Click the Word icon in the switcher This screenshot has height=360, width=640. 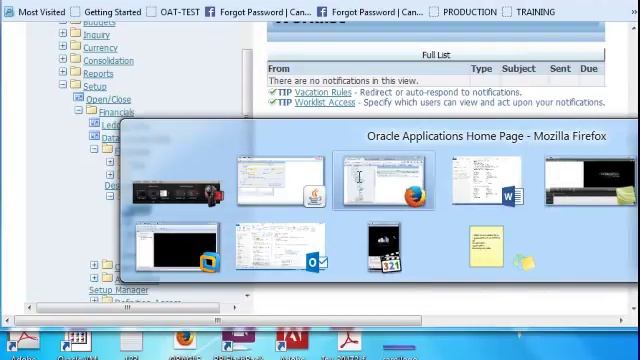(513, 197)
